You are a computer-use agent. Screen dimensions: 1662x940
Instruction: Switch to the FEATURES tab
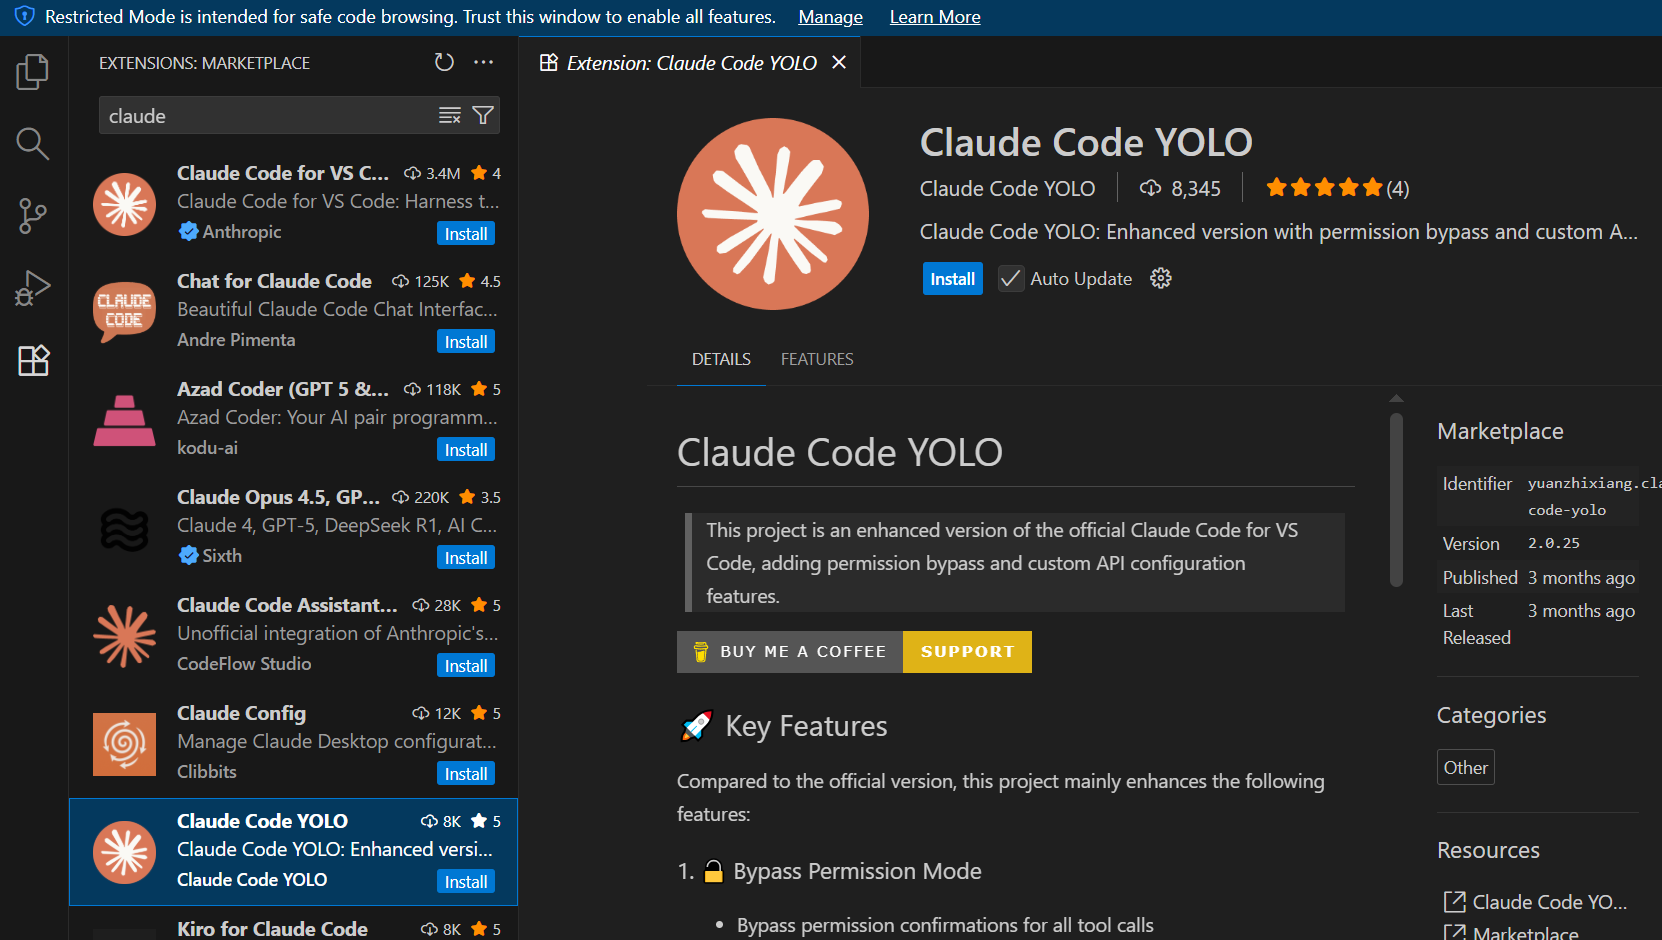(816, 358)
